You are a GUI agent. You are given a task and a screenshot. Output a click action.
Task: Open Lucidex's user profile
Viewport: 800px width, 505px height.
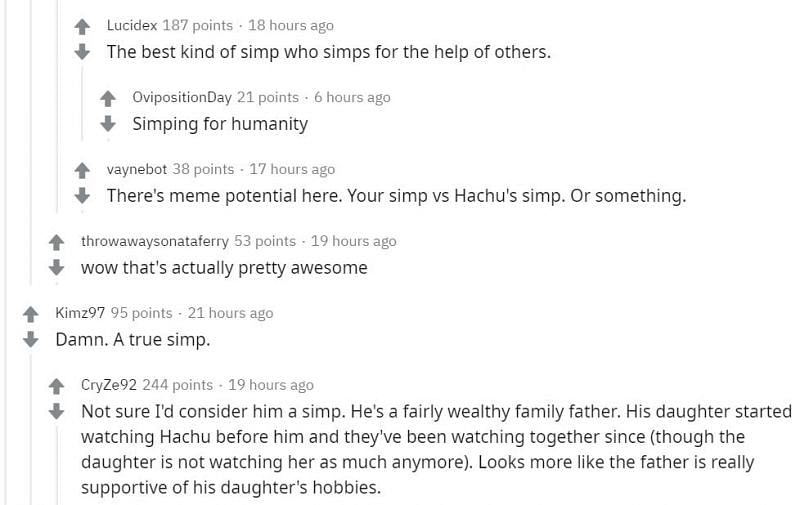[x=131, y=25]
